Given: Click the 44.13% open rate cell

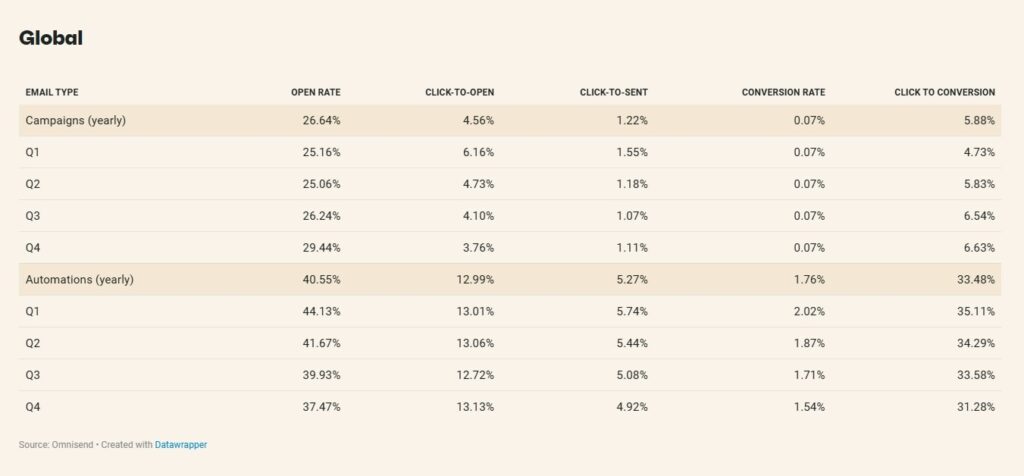Looking at the screenshot, I should coord(322,312).
